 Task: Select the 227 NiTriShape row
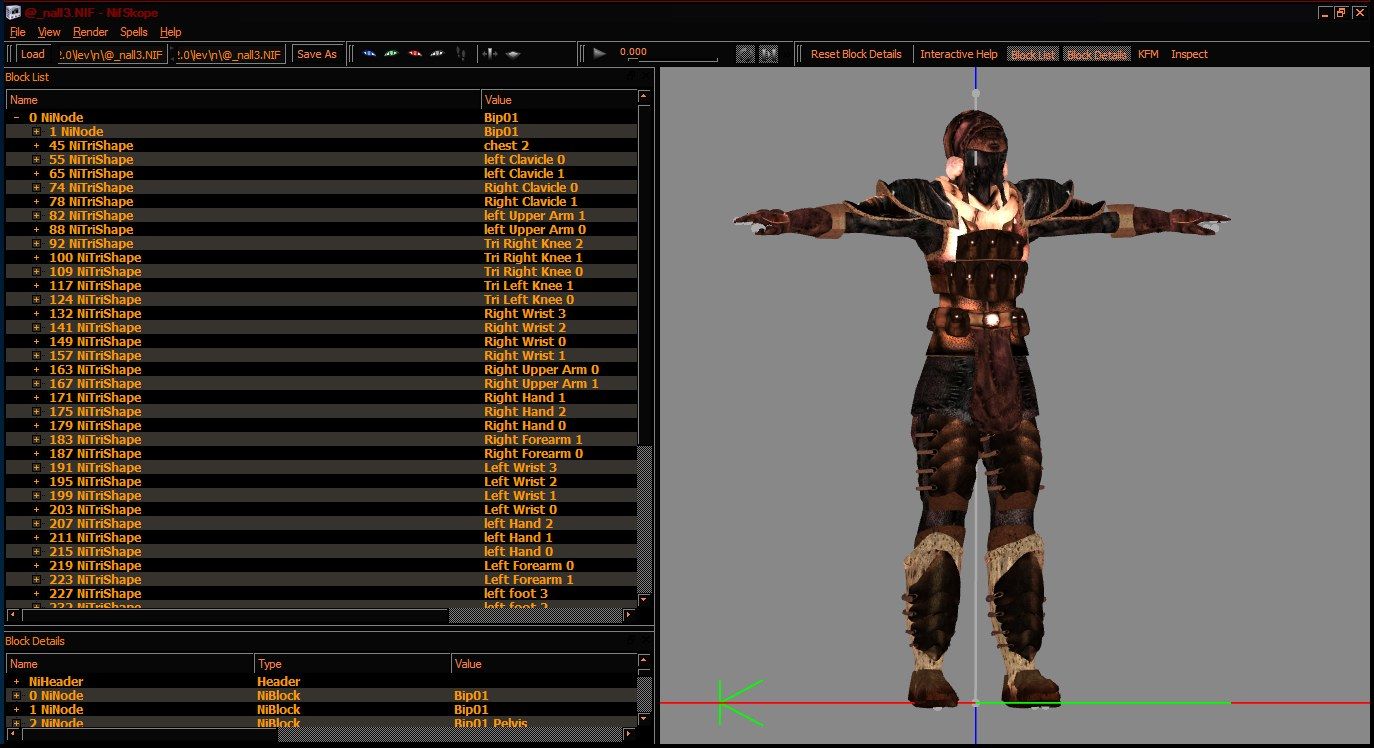tap(322, 594)
